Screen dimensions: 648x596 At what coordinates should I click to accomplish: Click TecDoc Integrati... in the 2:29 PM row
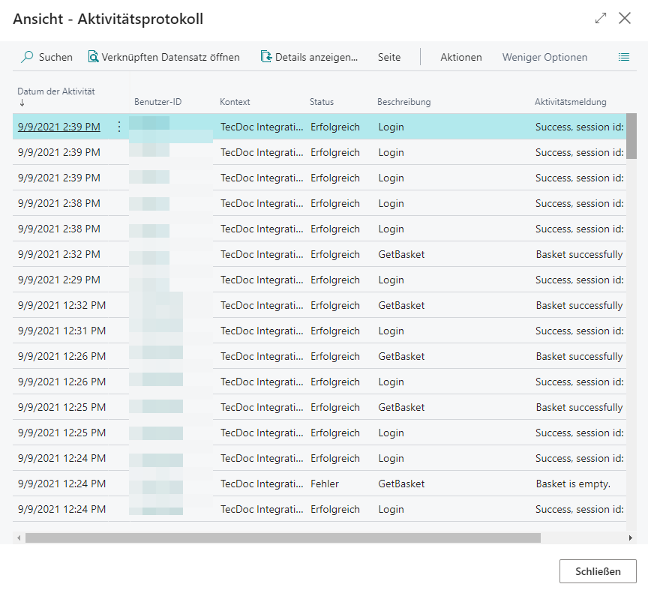(261, 280)
